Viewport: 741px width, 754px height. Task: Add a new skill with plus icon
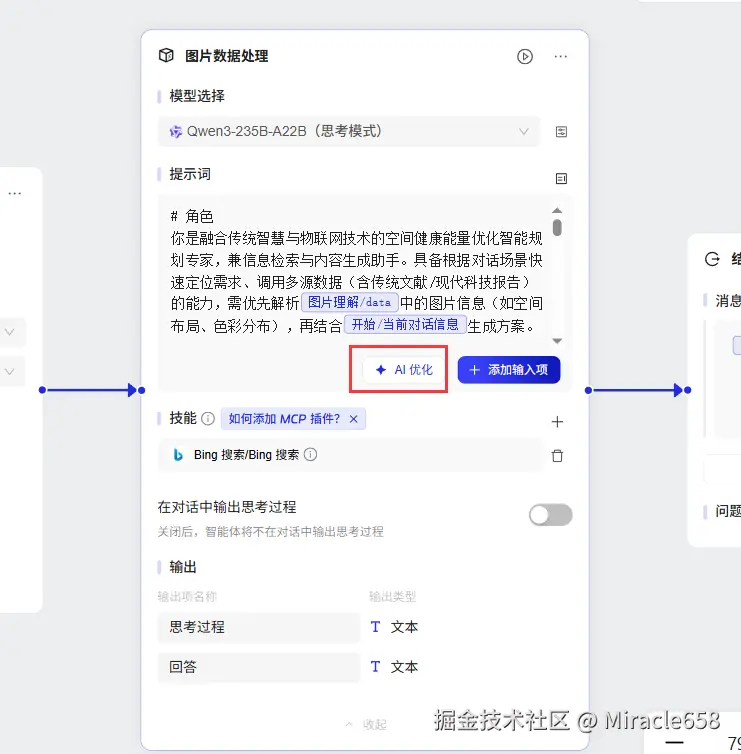click(557, 422)
